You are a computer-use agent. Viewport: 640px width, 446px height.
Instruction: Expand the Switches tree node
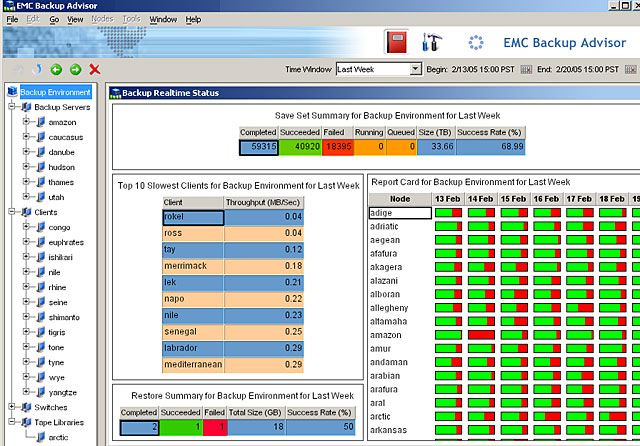tap(13, 407)
